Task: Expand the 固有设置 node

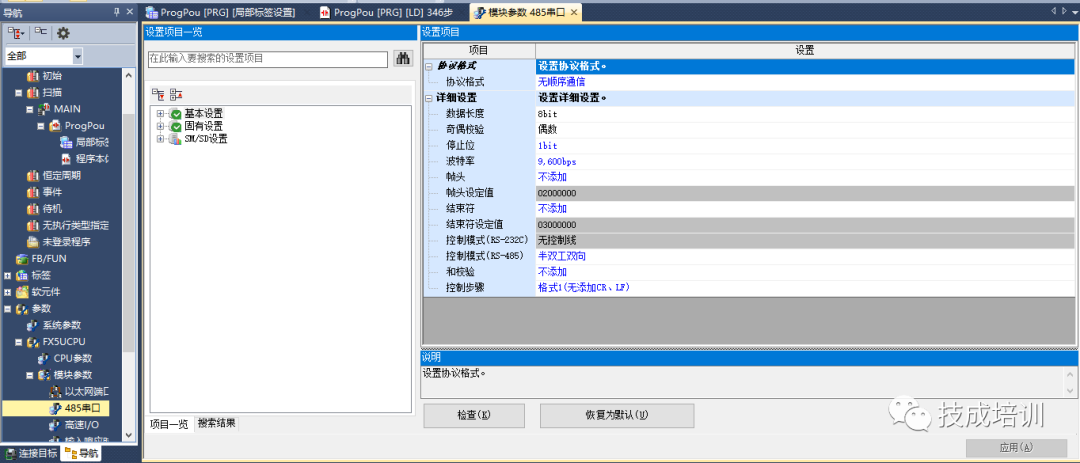Action: point(160,126)
